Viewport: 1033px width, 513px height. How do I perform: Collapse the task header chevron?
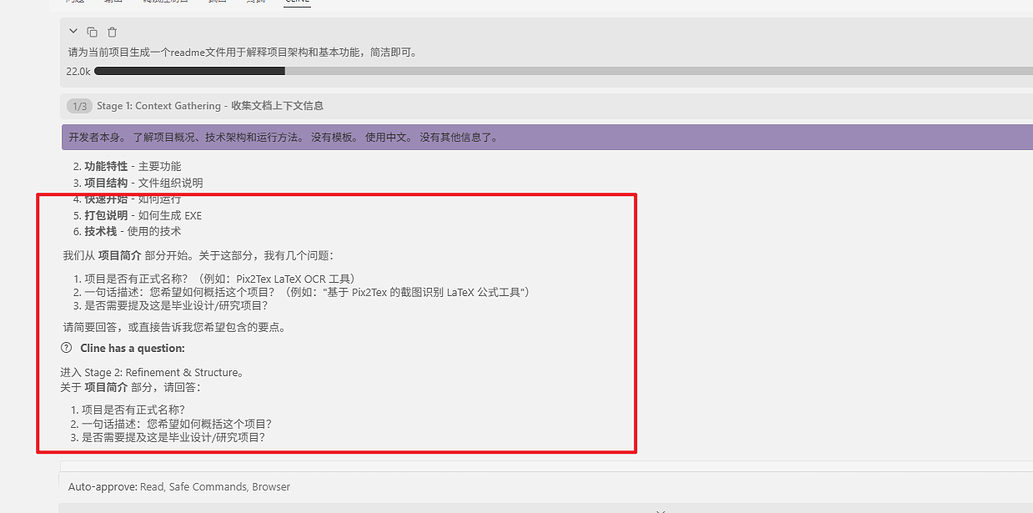click(73, 31)
